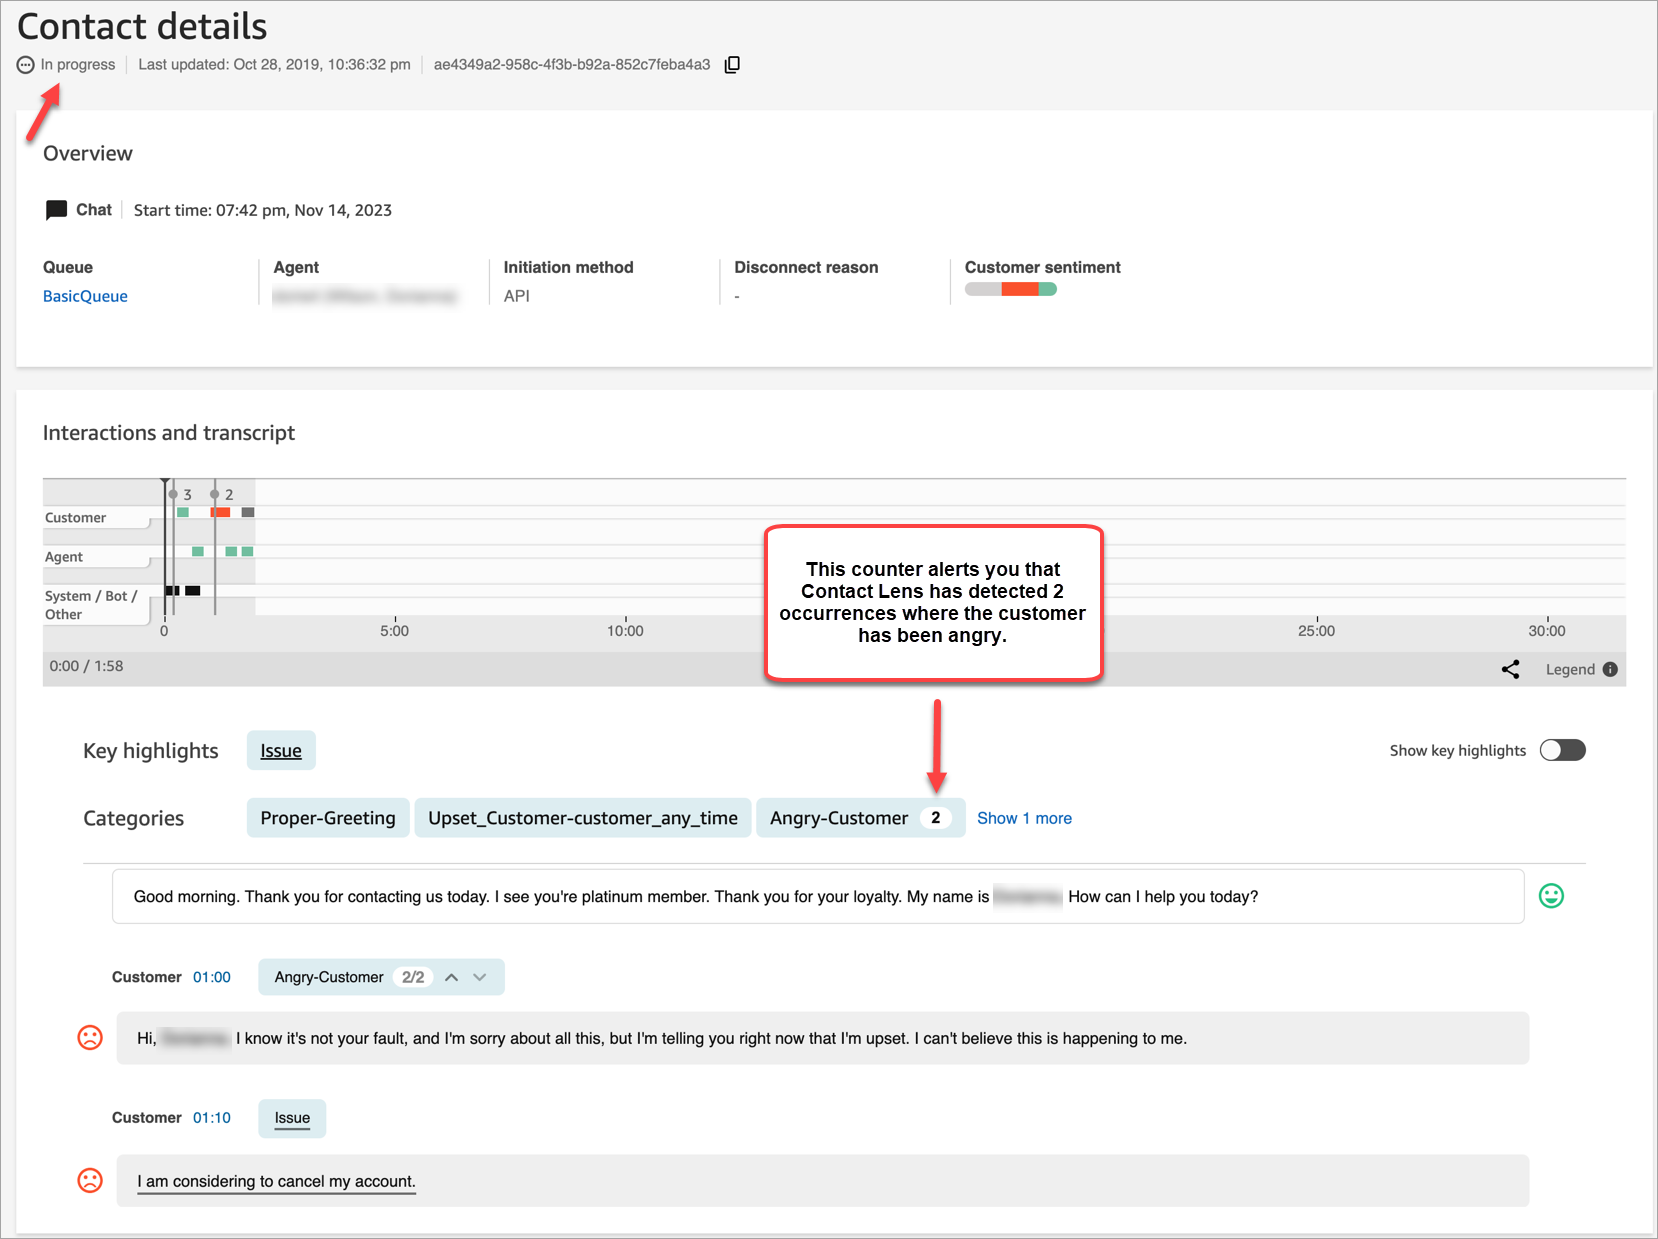
Task: Click the In progress status icon
Action: click(x=24, y=64)
